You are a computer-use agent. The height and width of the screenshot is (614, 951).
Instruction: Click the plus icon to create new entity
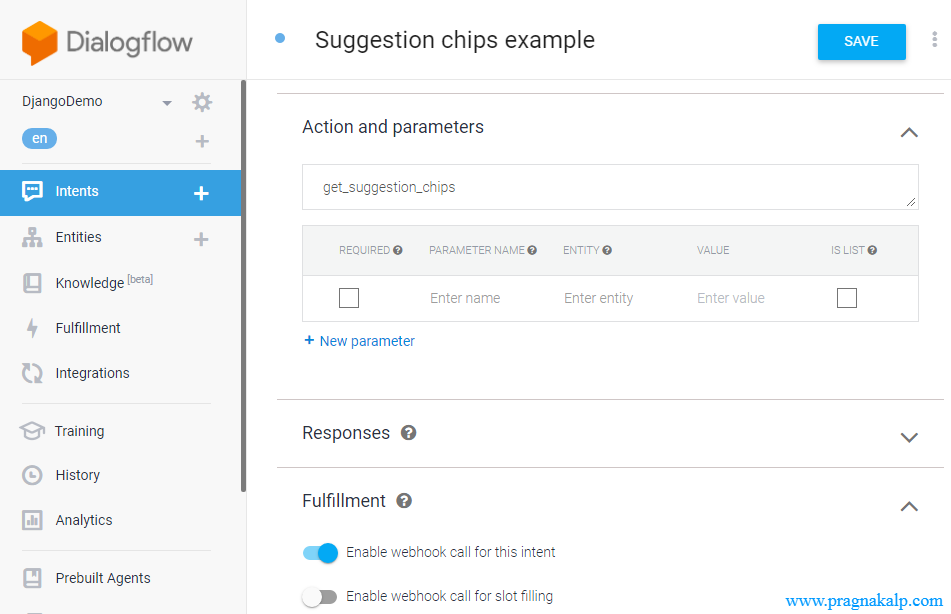pyautogui.click(x=201, y=239)
